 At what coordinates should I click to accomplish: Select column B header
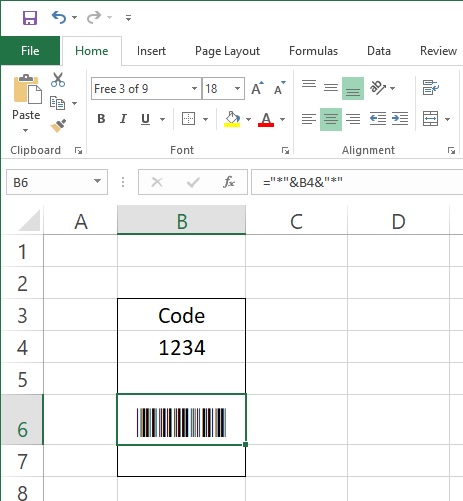[x=181, y=220]
